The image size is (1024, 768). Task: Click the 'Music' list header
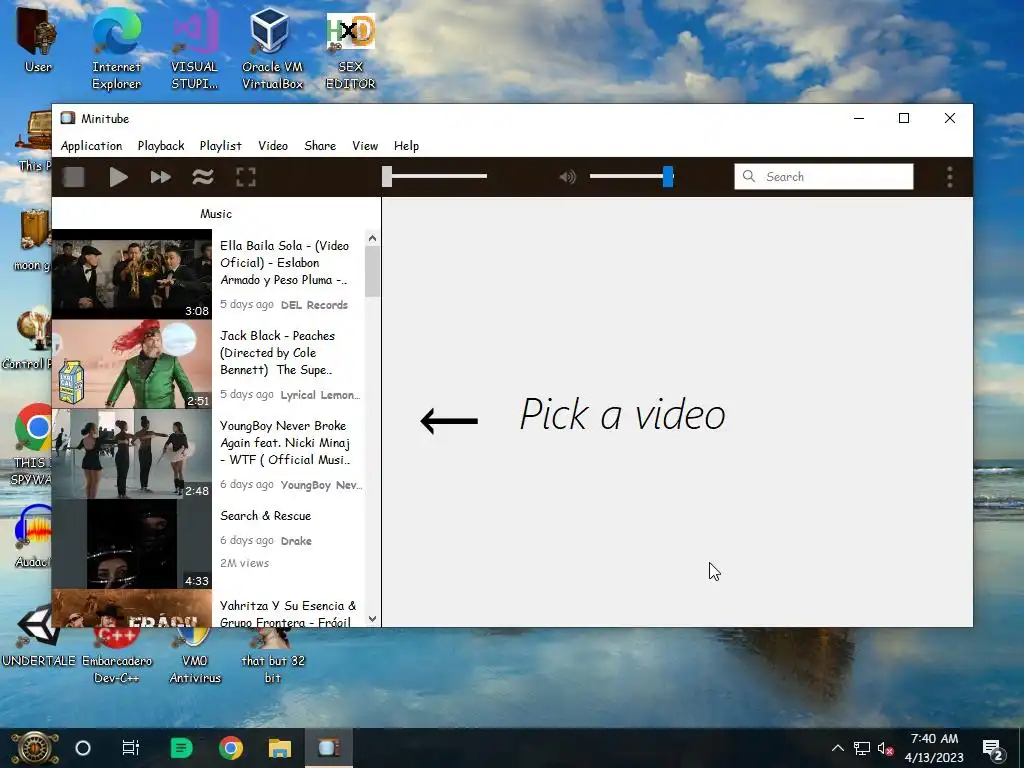216,214
